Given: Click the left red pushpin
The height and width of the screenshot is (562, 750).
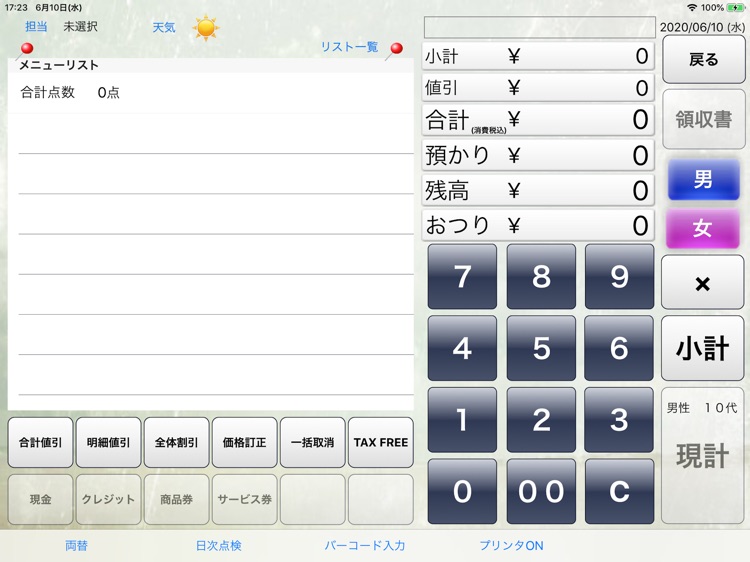Looking at the screenshot, I should 26,49.
